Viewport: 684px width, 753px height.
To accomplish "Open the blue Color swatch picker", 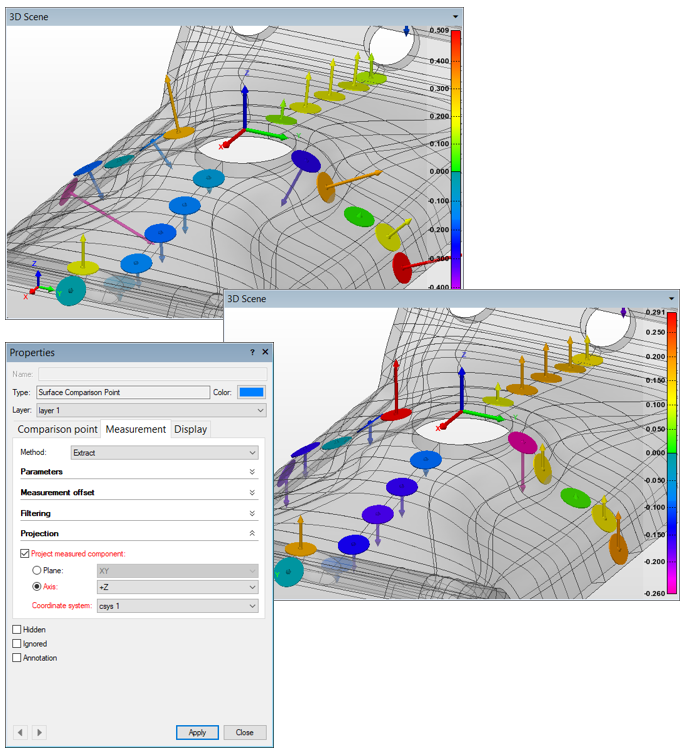I will click(x=252, y=392).
